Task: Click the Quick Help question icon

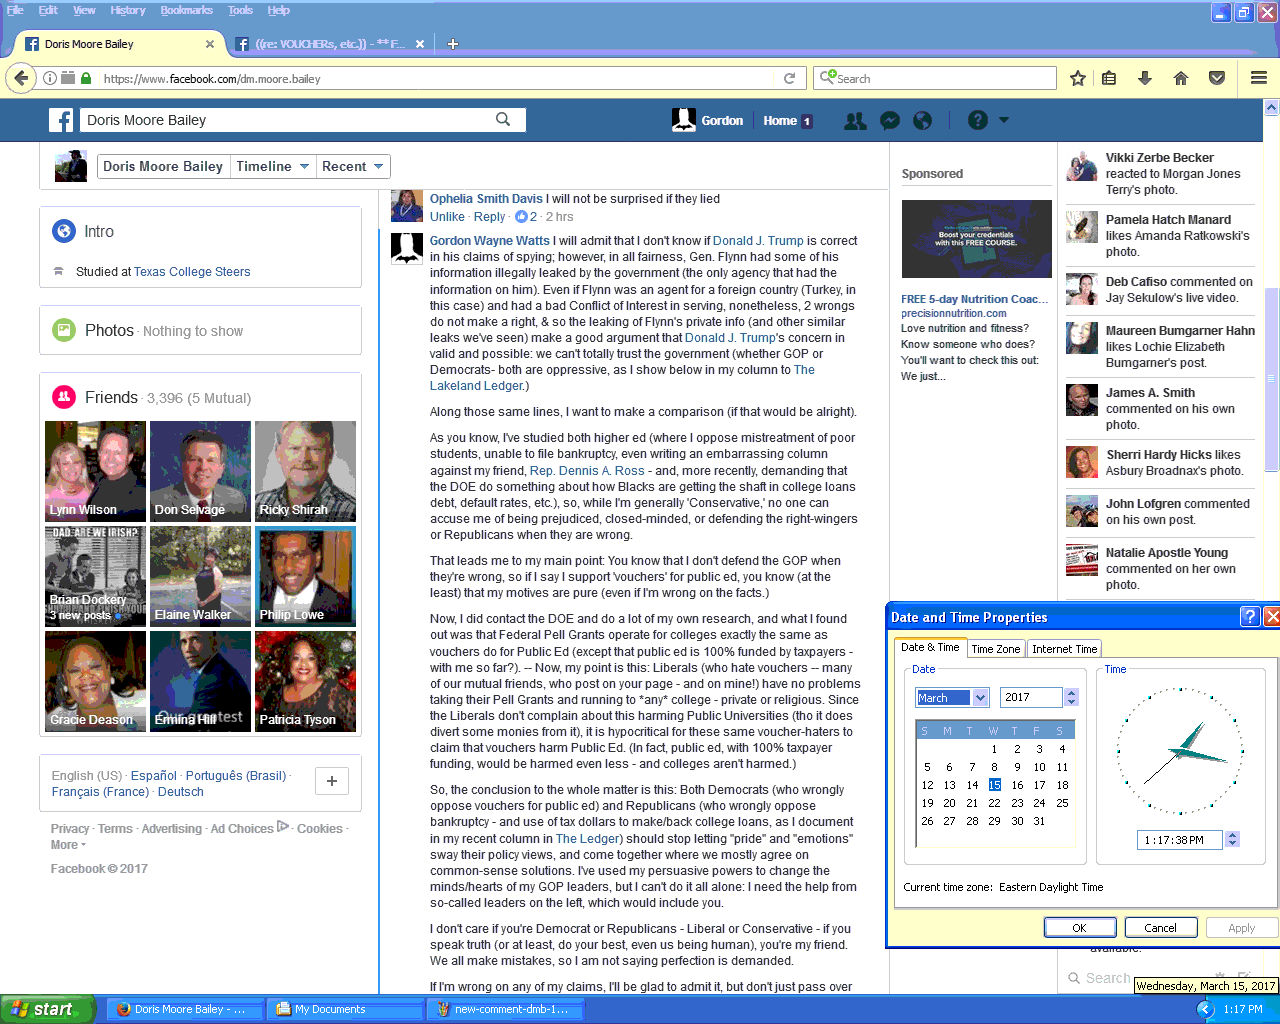Action: 978,121
